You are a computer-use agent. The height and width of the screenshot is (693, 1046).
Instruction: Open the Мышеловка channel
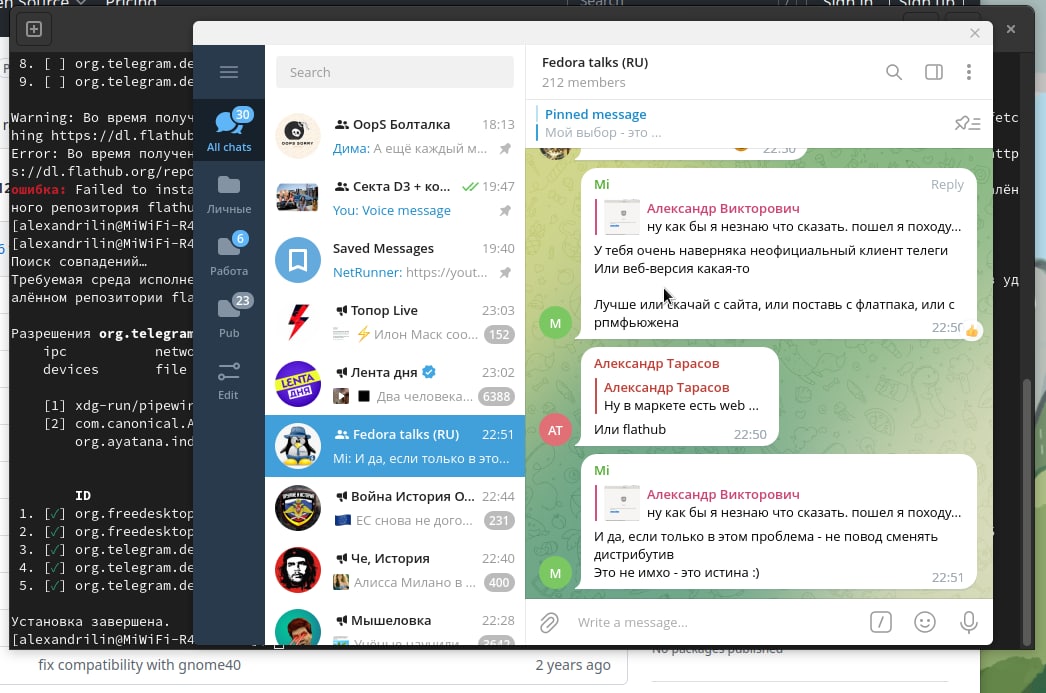click(x=395, y=625)
